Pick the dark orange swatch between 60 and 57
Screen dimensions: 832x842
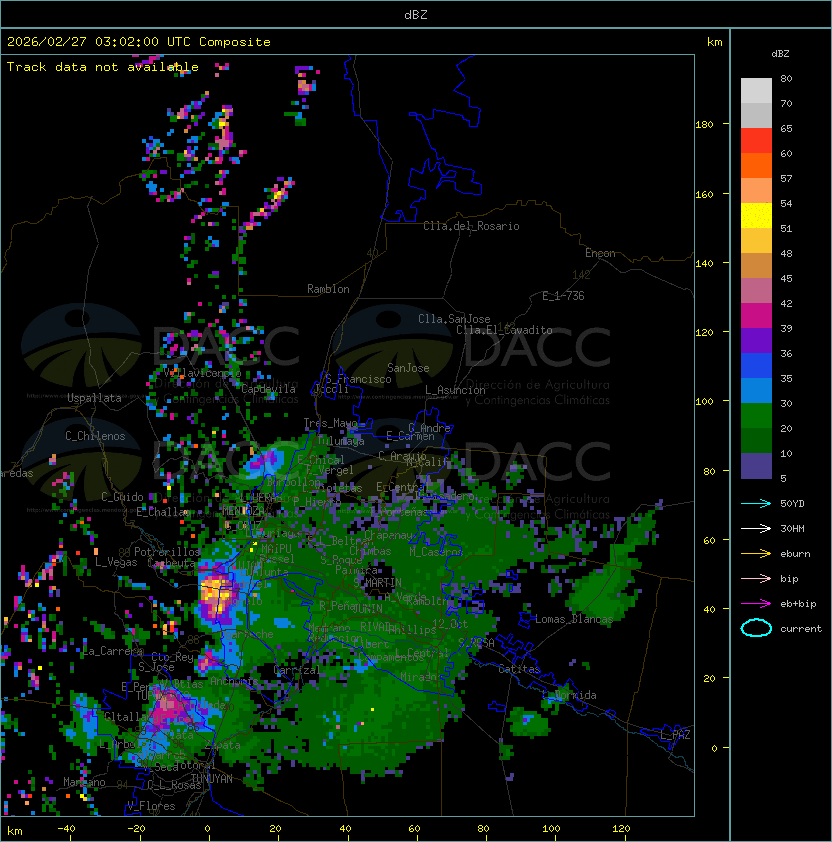(756, 165)
